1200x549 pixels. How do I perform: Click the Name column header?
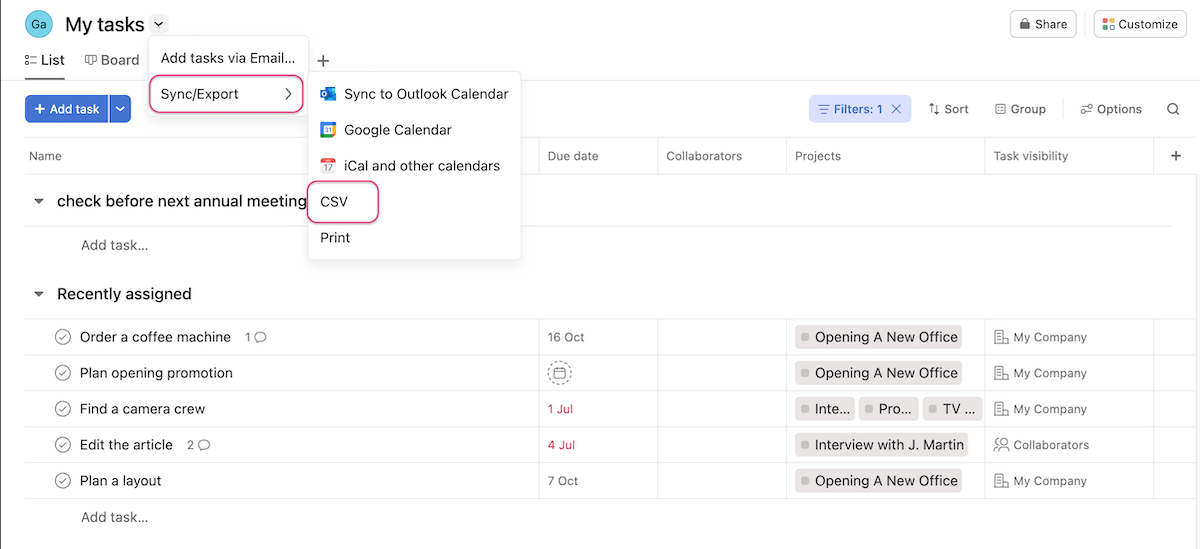point(45,156)
